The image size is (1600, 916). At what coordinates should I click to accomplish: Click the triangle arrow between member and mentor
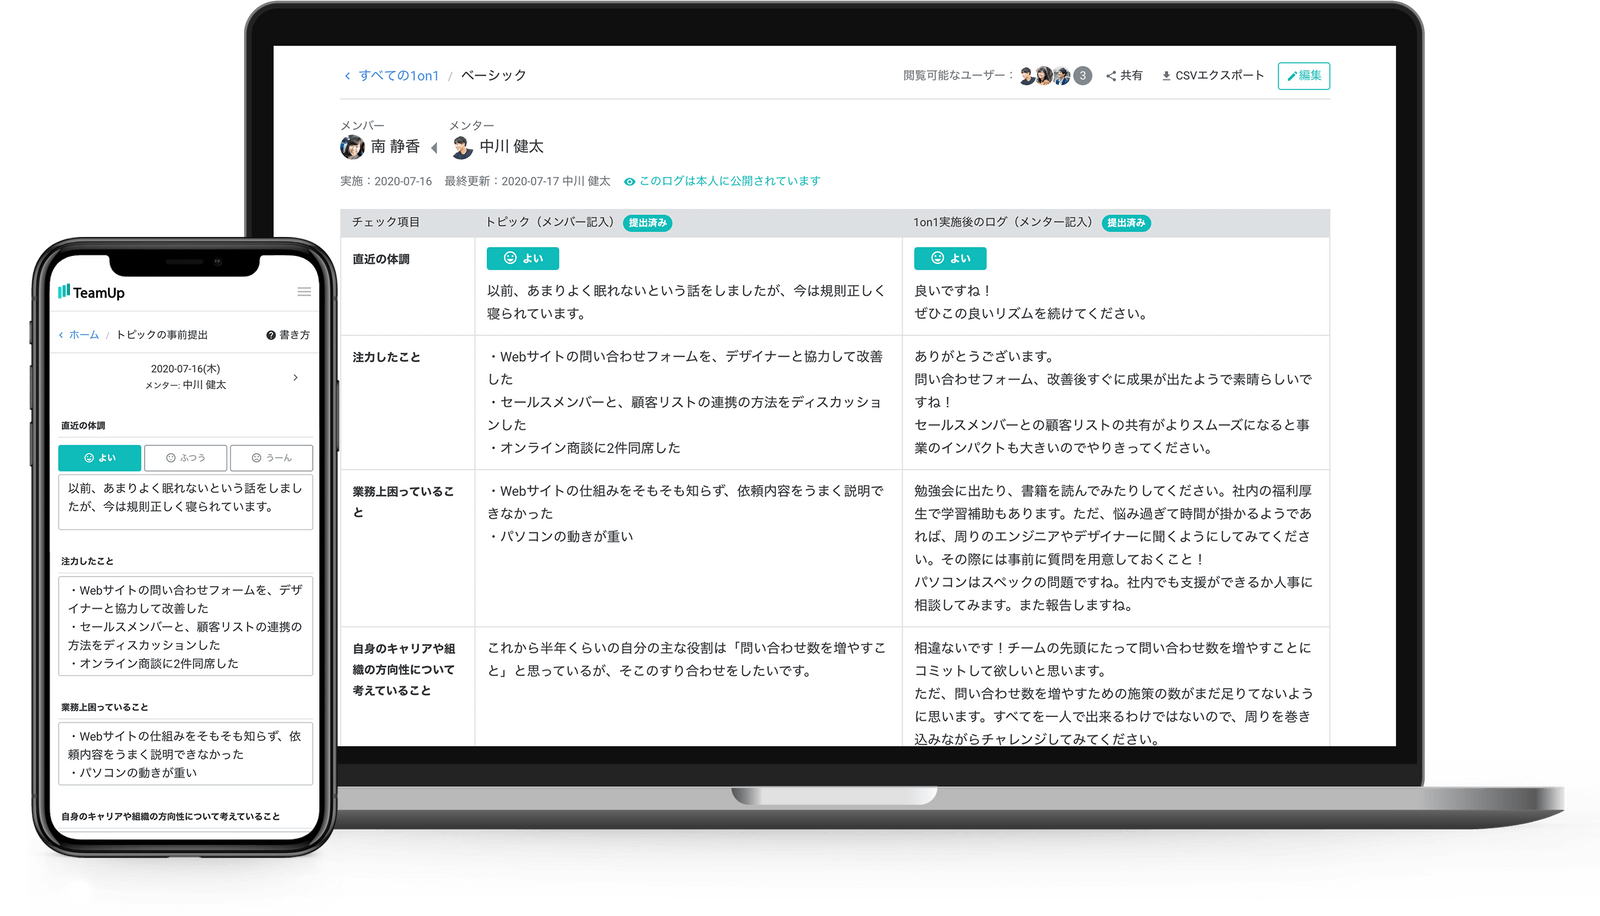pos(434,148)
